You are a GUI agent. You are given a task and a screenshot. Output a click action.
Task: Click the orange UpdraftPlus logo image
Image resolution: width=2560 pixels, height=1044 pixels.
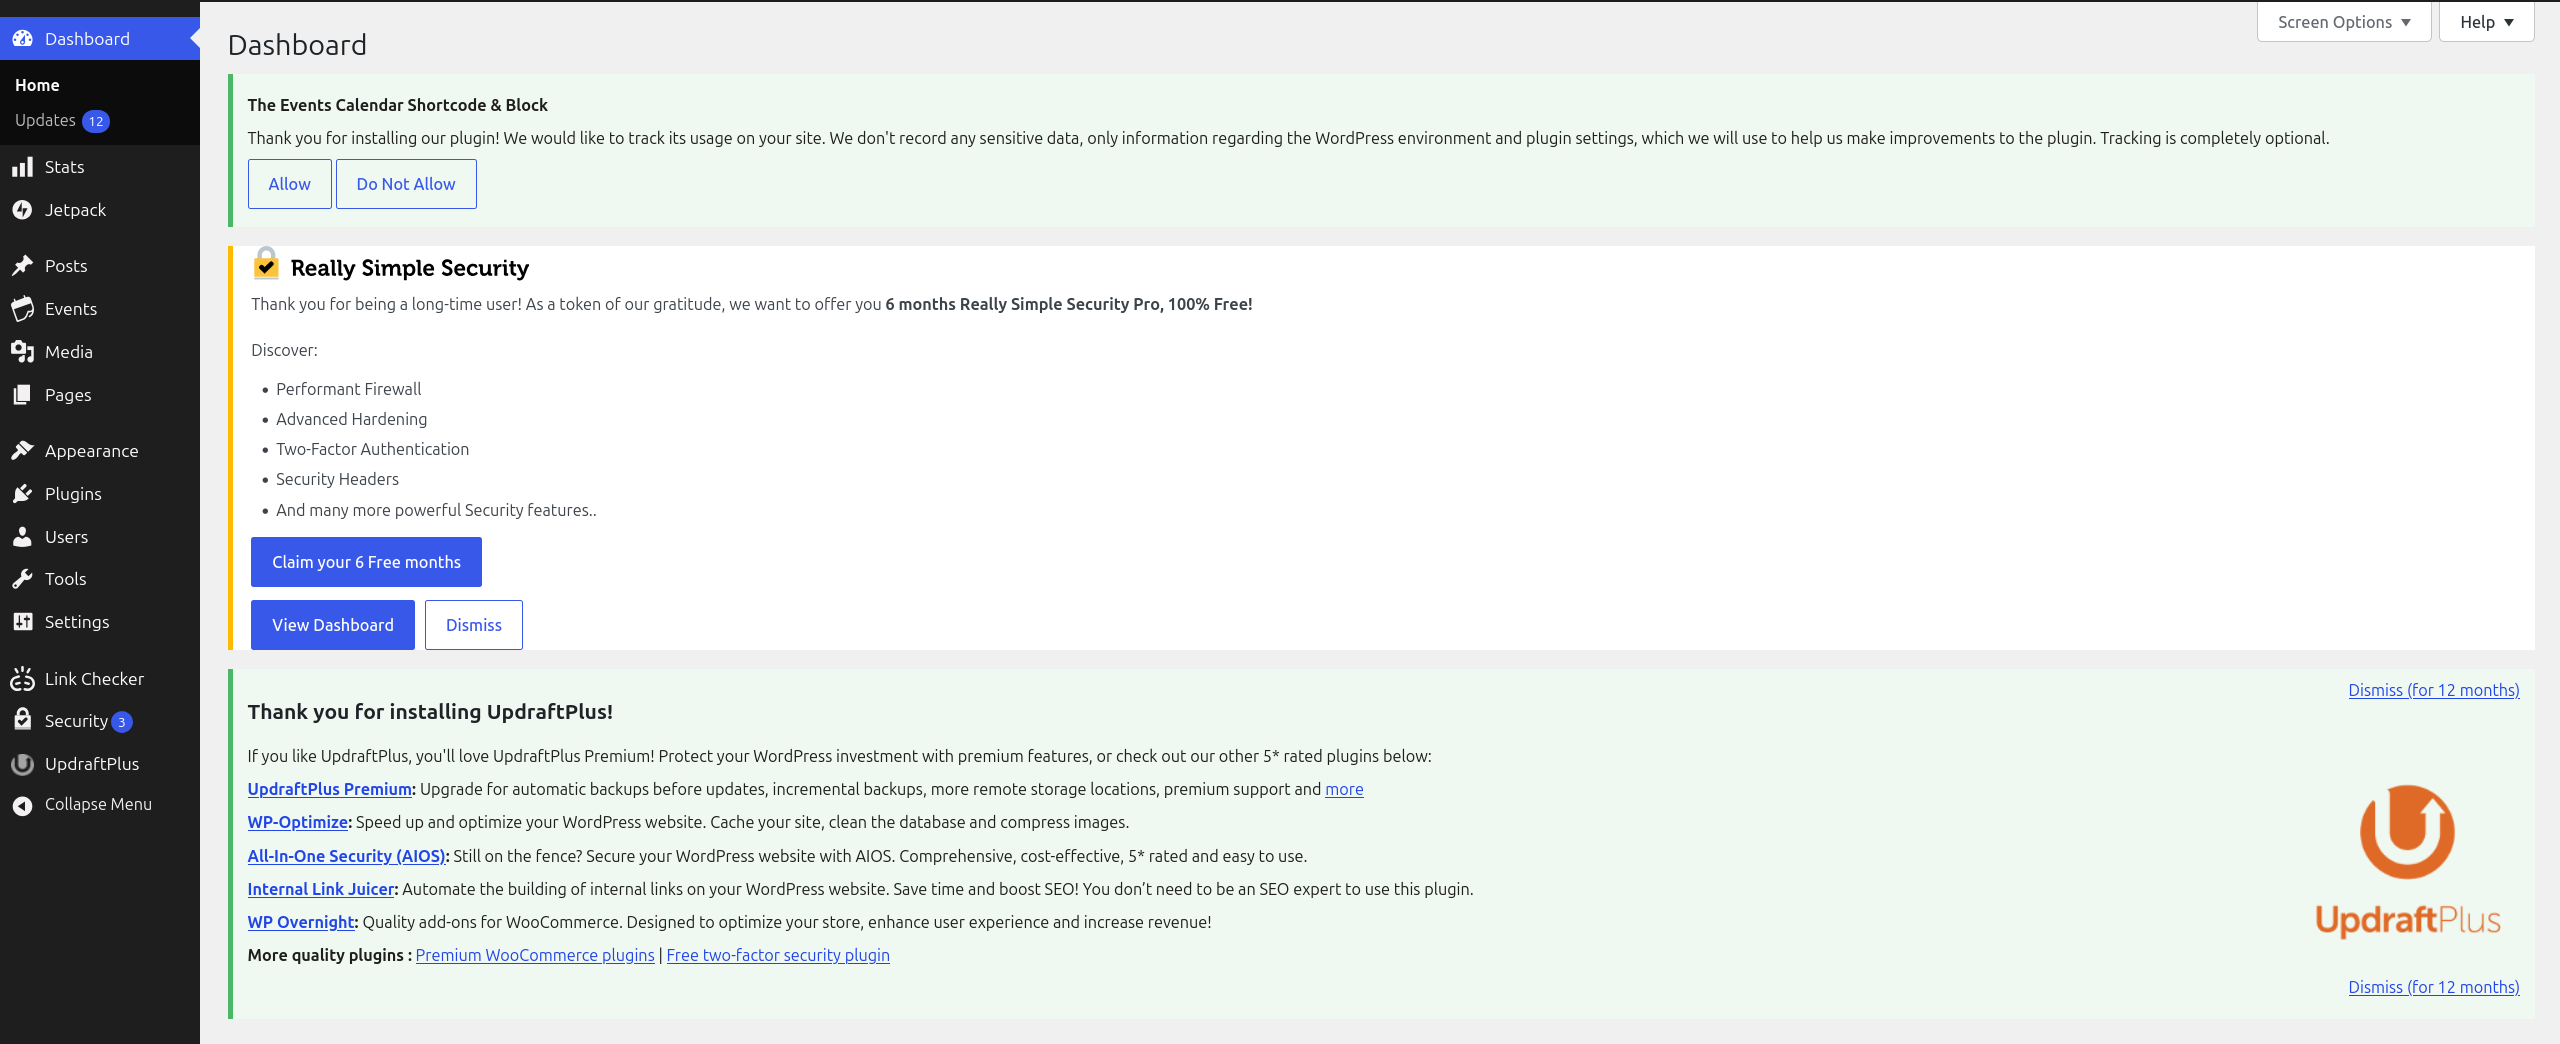(2407, 861)
